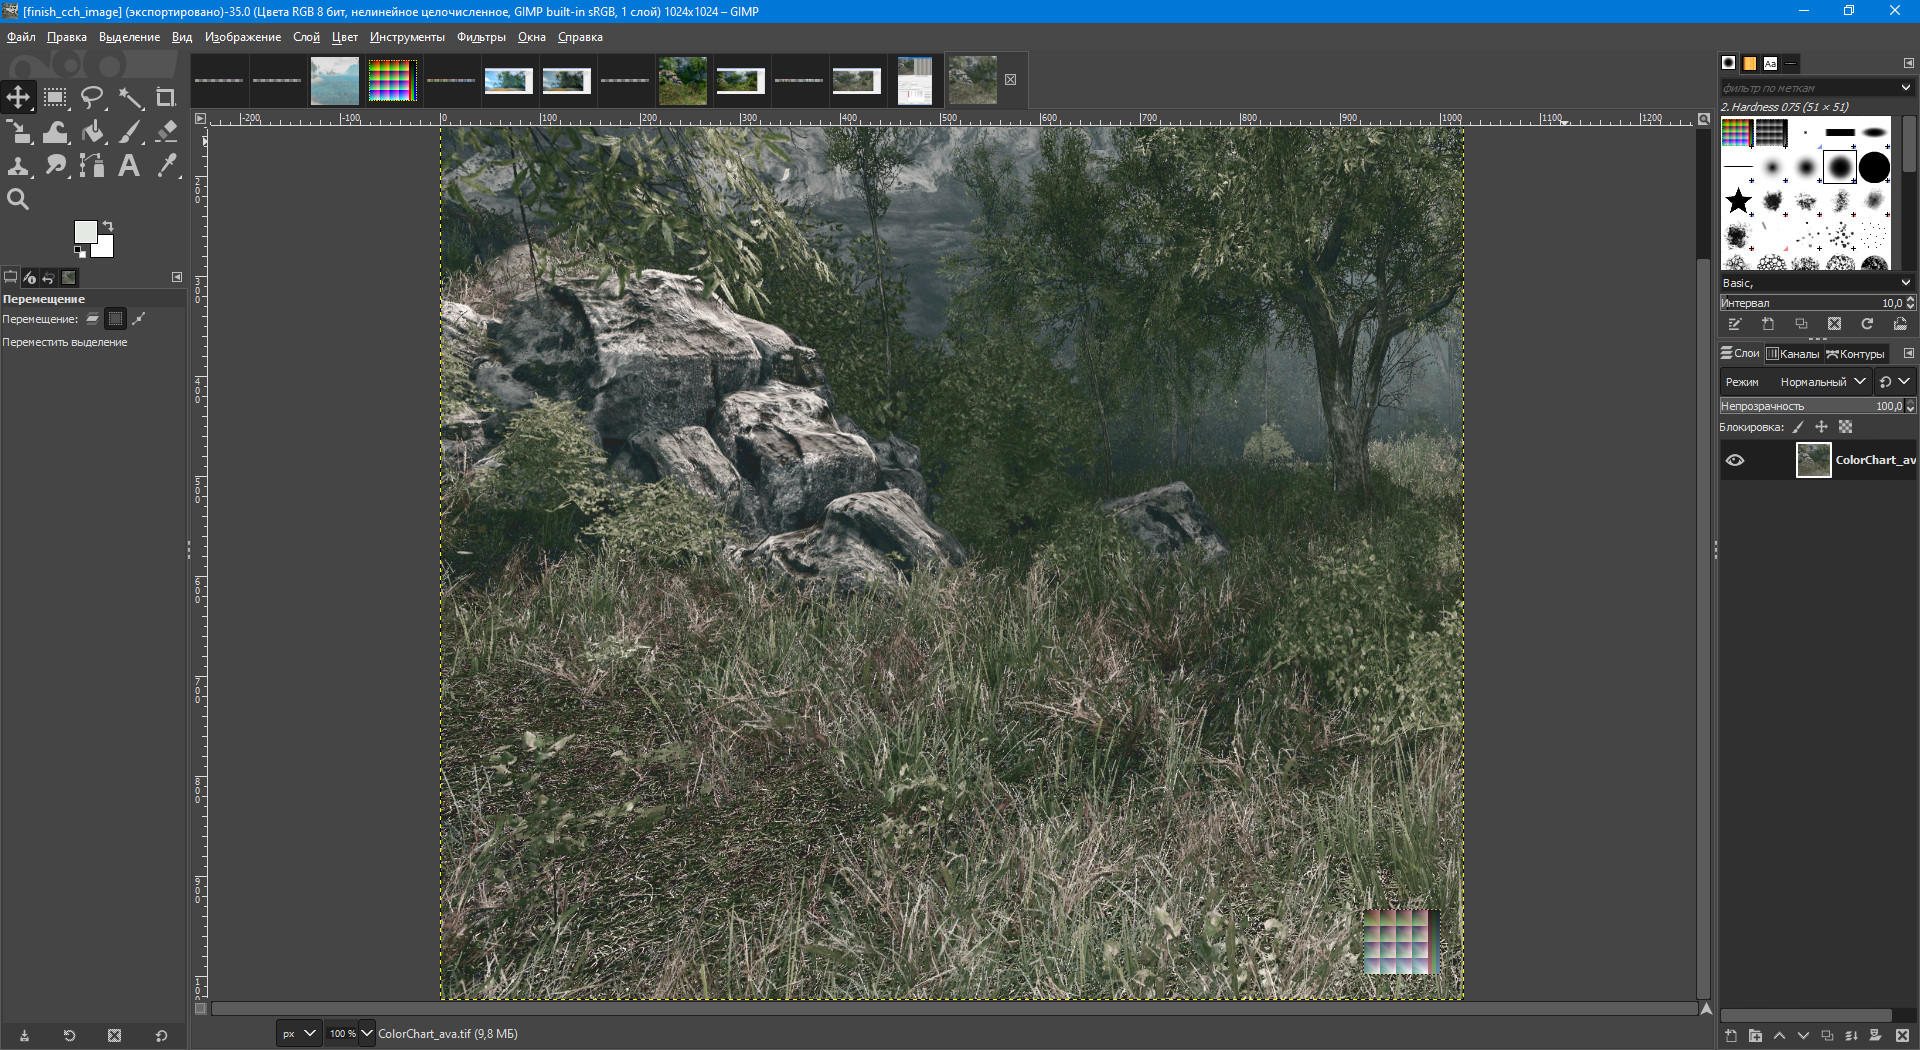
Task: Open the Фильтры menu
Action: pos(481,37)
